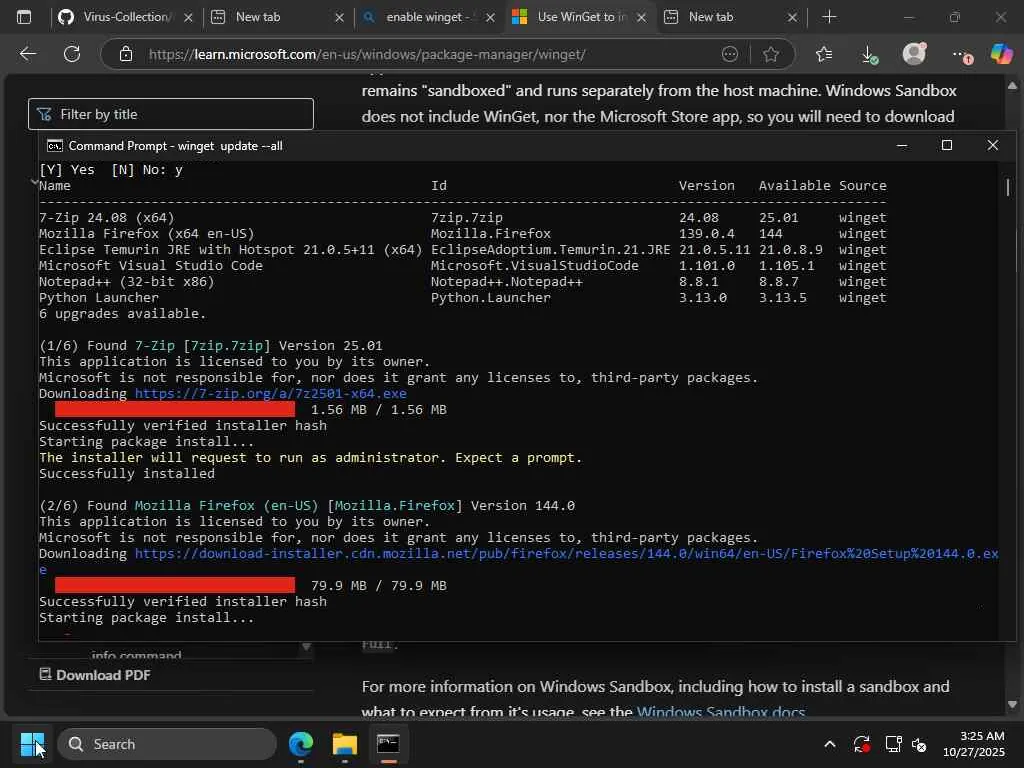The image size is (1024, 768).
Task: Select the '6 upgrades available.' line
Action: click(122, 313)
